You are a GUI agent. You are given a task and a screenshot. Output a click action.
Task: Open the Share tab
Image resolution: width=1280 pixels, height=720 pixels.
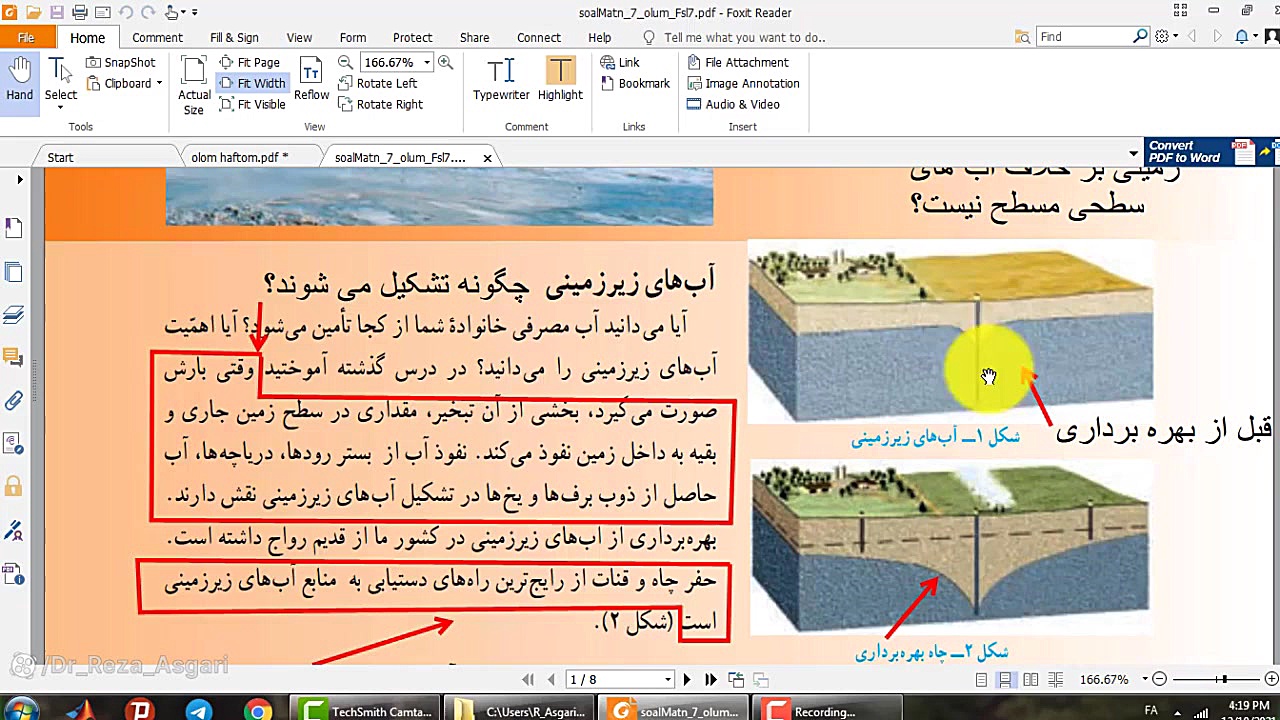474,37
